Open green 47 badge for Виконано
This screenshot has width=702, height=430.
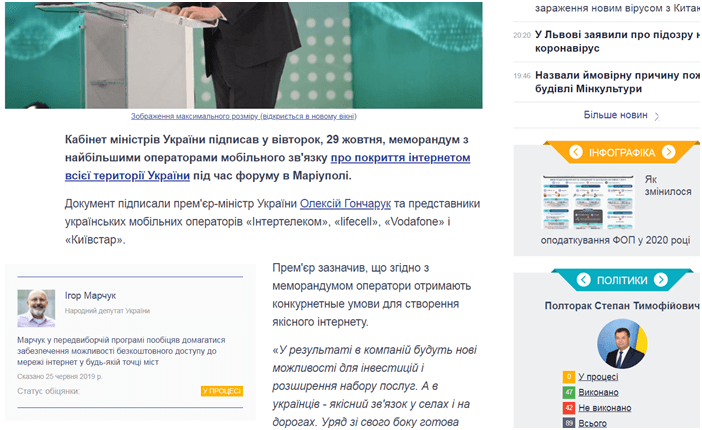tap(569, 392)
